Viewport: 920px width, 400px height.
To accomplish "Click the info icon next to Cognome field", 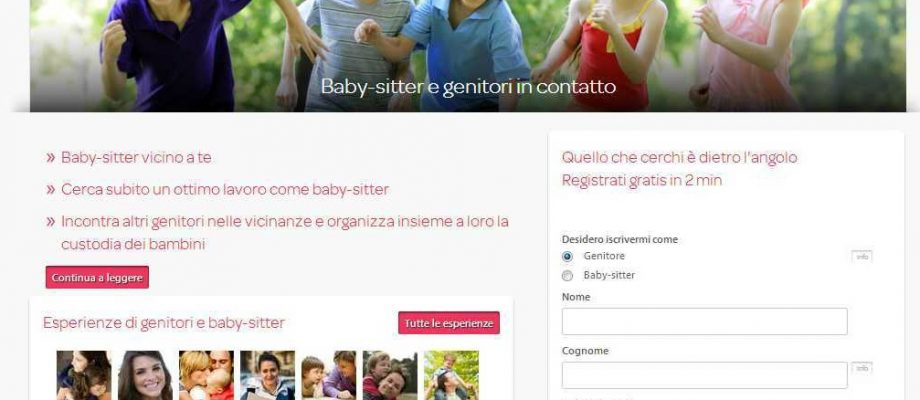I will pyautogui.click(x=862, y=368).
